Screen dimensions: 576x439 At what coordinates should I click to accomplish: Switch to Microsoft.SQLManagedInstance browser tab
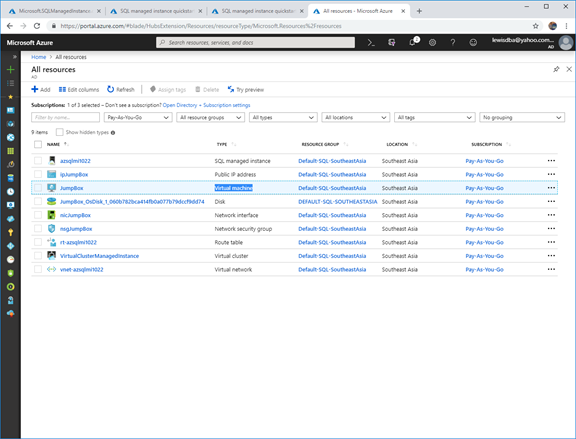click(x=55, y=11)
